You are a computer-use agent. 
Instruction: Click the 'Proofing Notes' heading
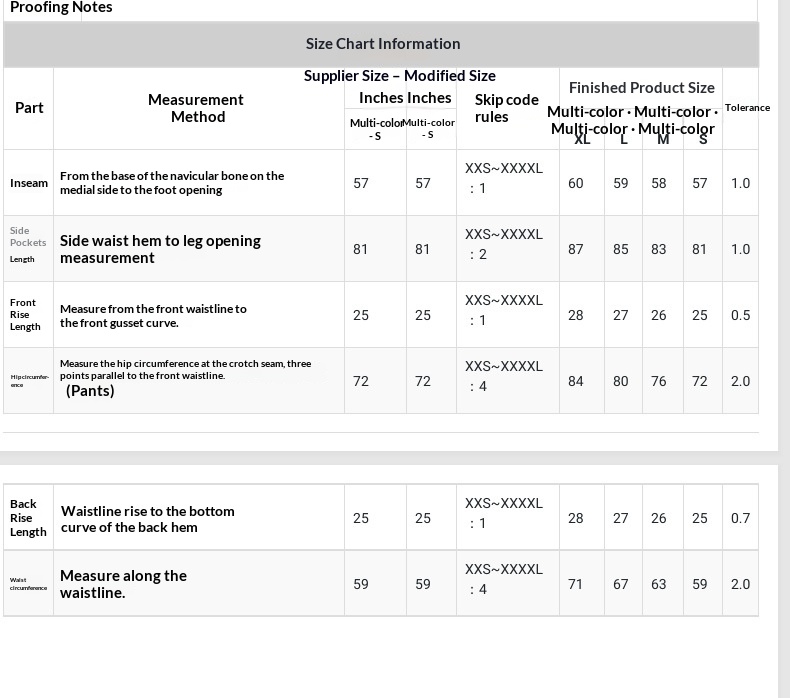61,7
